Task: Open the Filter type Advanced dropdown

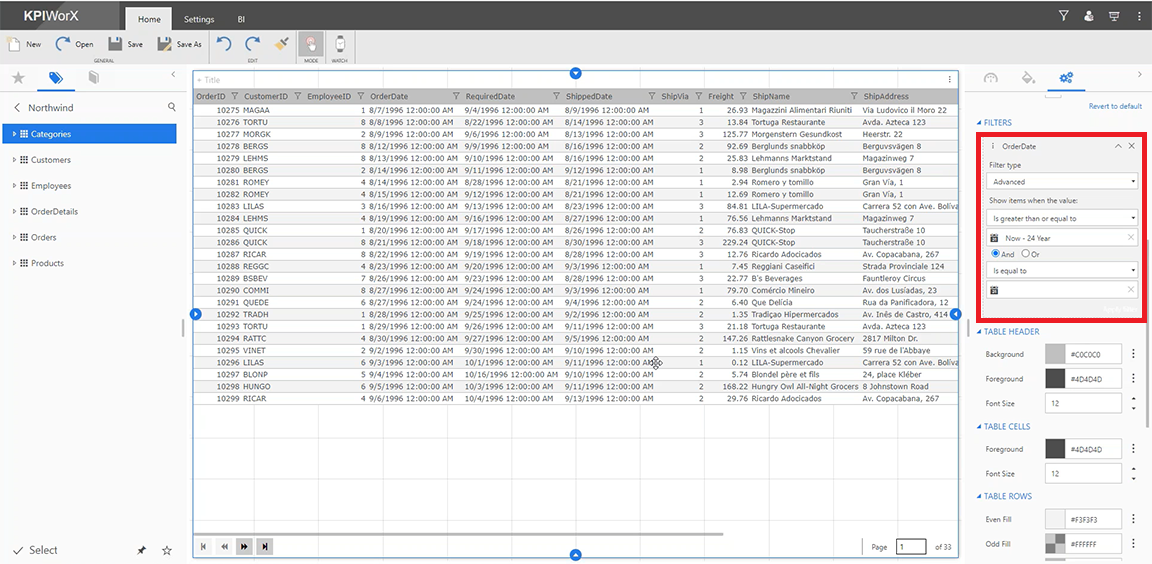Action: (1062, 181)
